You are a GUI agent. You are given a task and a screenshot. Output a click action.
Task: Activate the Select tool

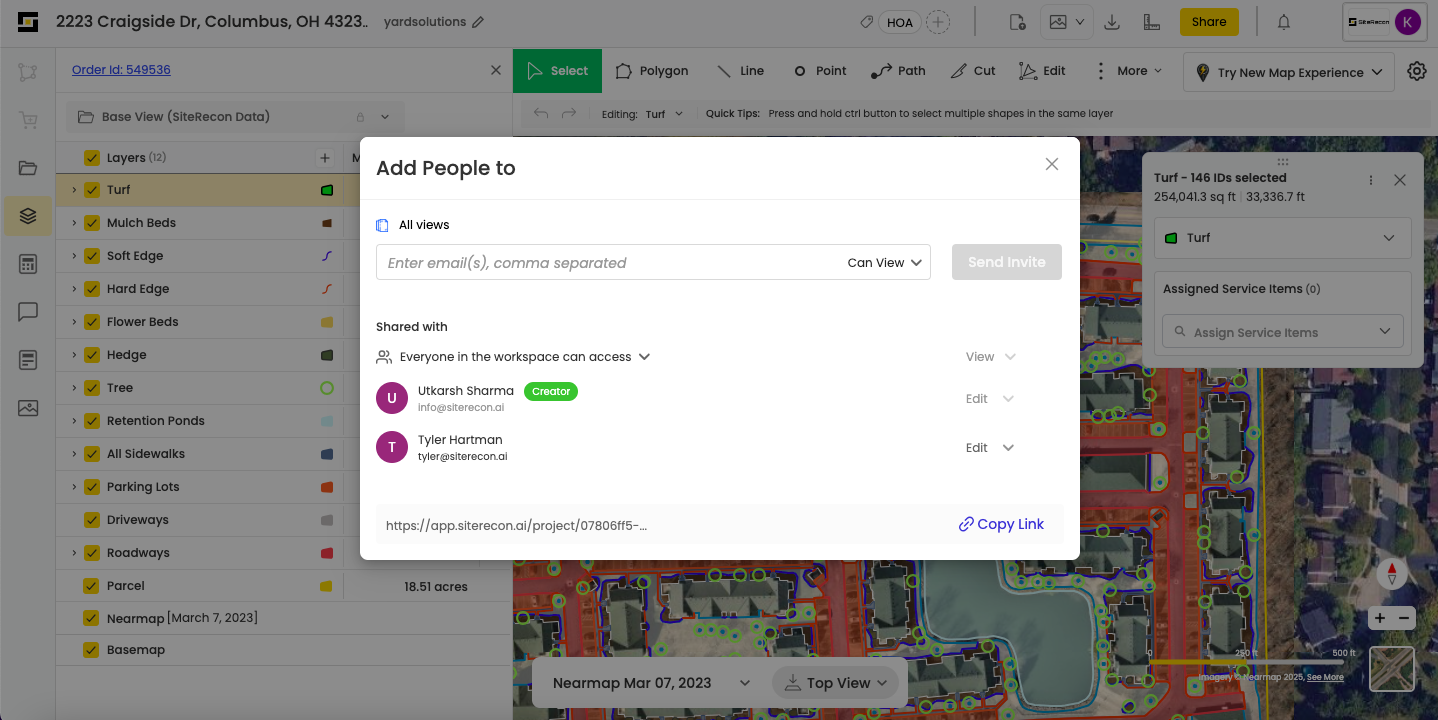558,71
